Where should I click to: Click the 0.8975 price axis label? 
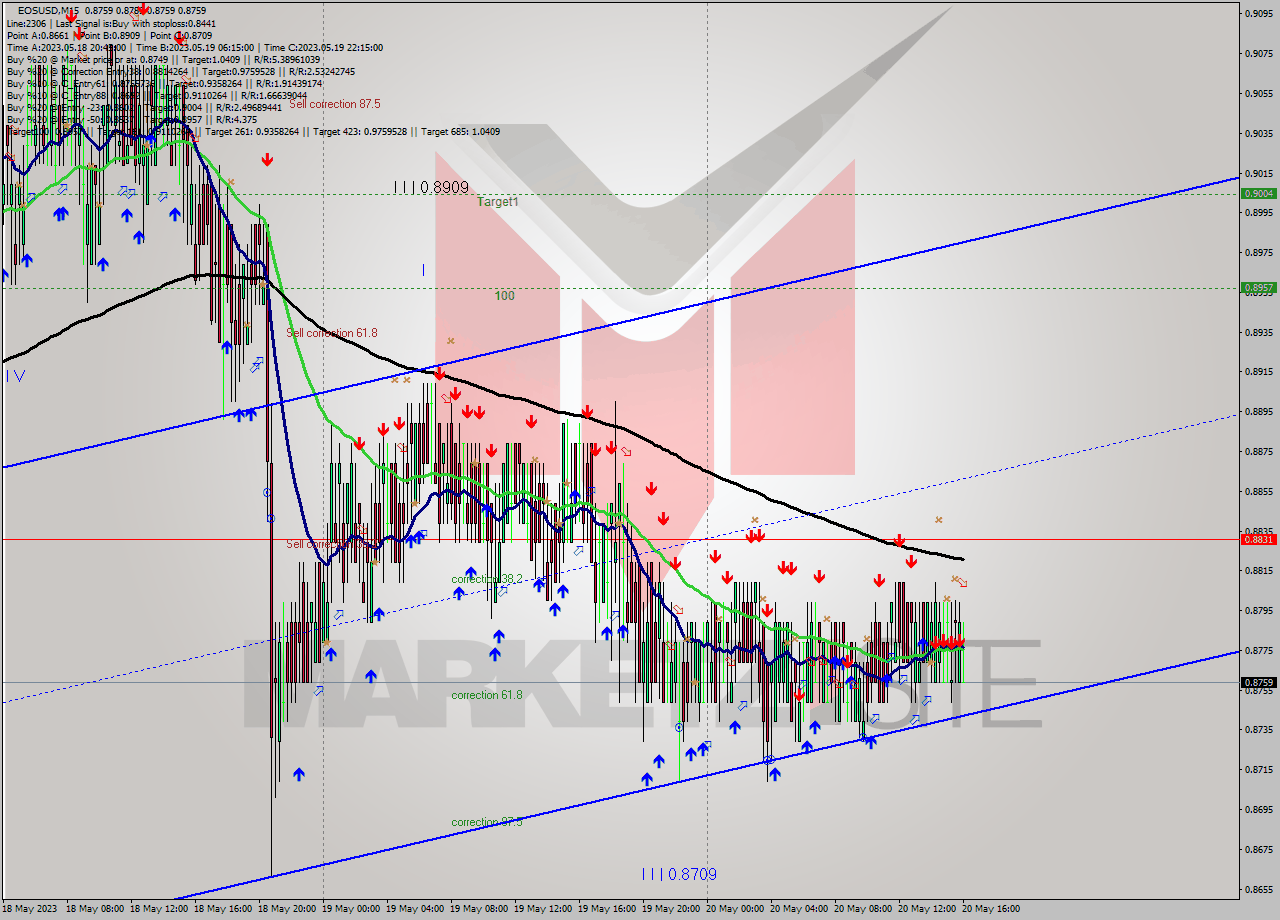[1258, 252]
